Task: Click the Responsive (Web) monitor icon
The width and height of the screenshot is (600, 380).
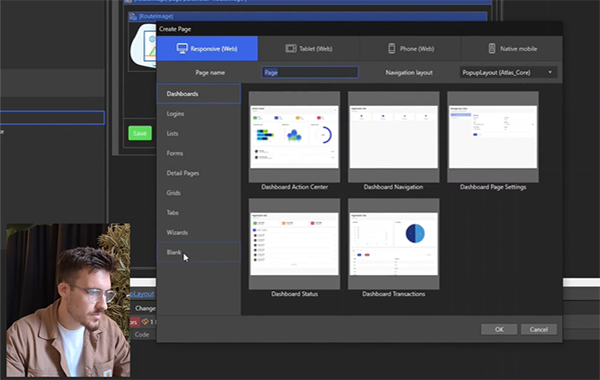Action: click(x=182, y=49)
